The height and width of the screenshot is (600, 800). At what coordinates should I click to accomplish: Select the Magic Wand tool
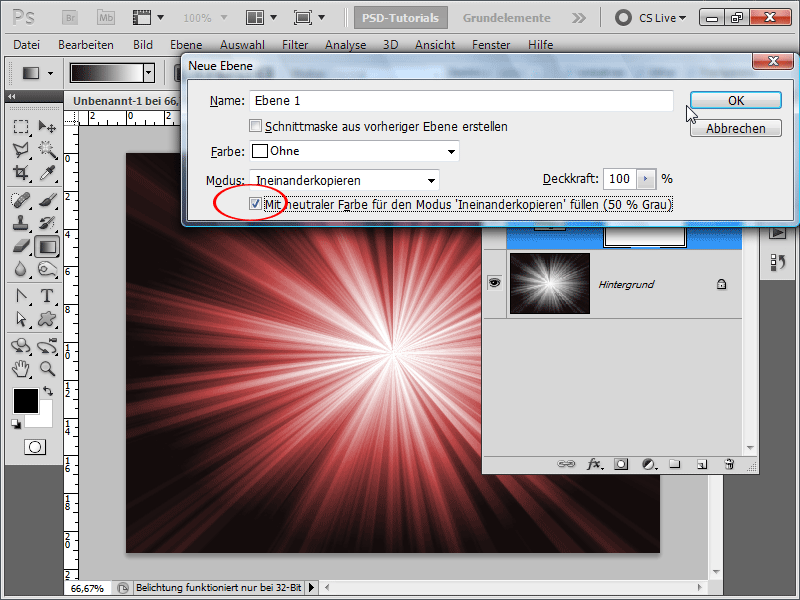47,149
